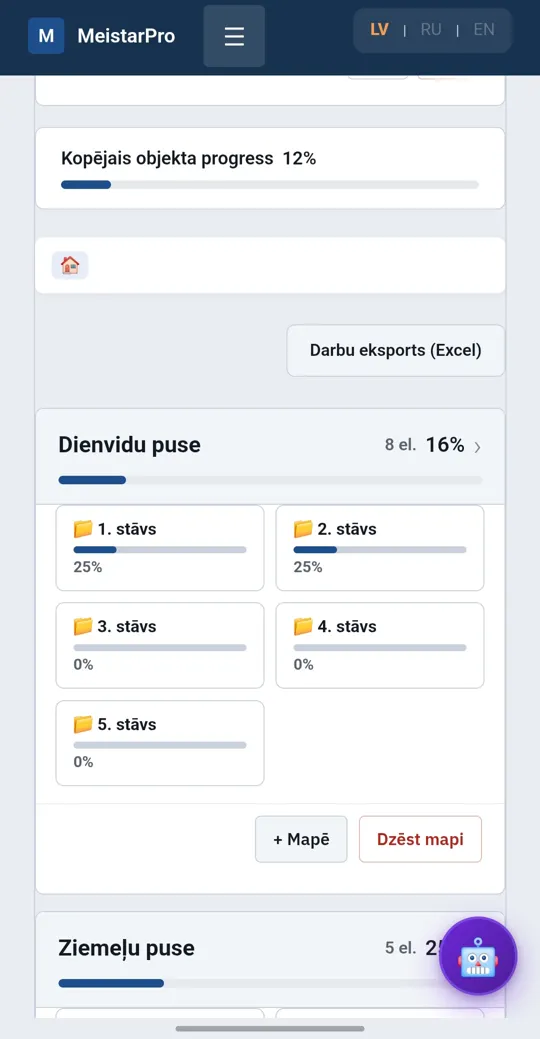This screenshot has height=1039, width=540.
Task: Open the 2. stāvs folder icon
Action: pyautogui.click(x=303, y=529)
